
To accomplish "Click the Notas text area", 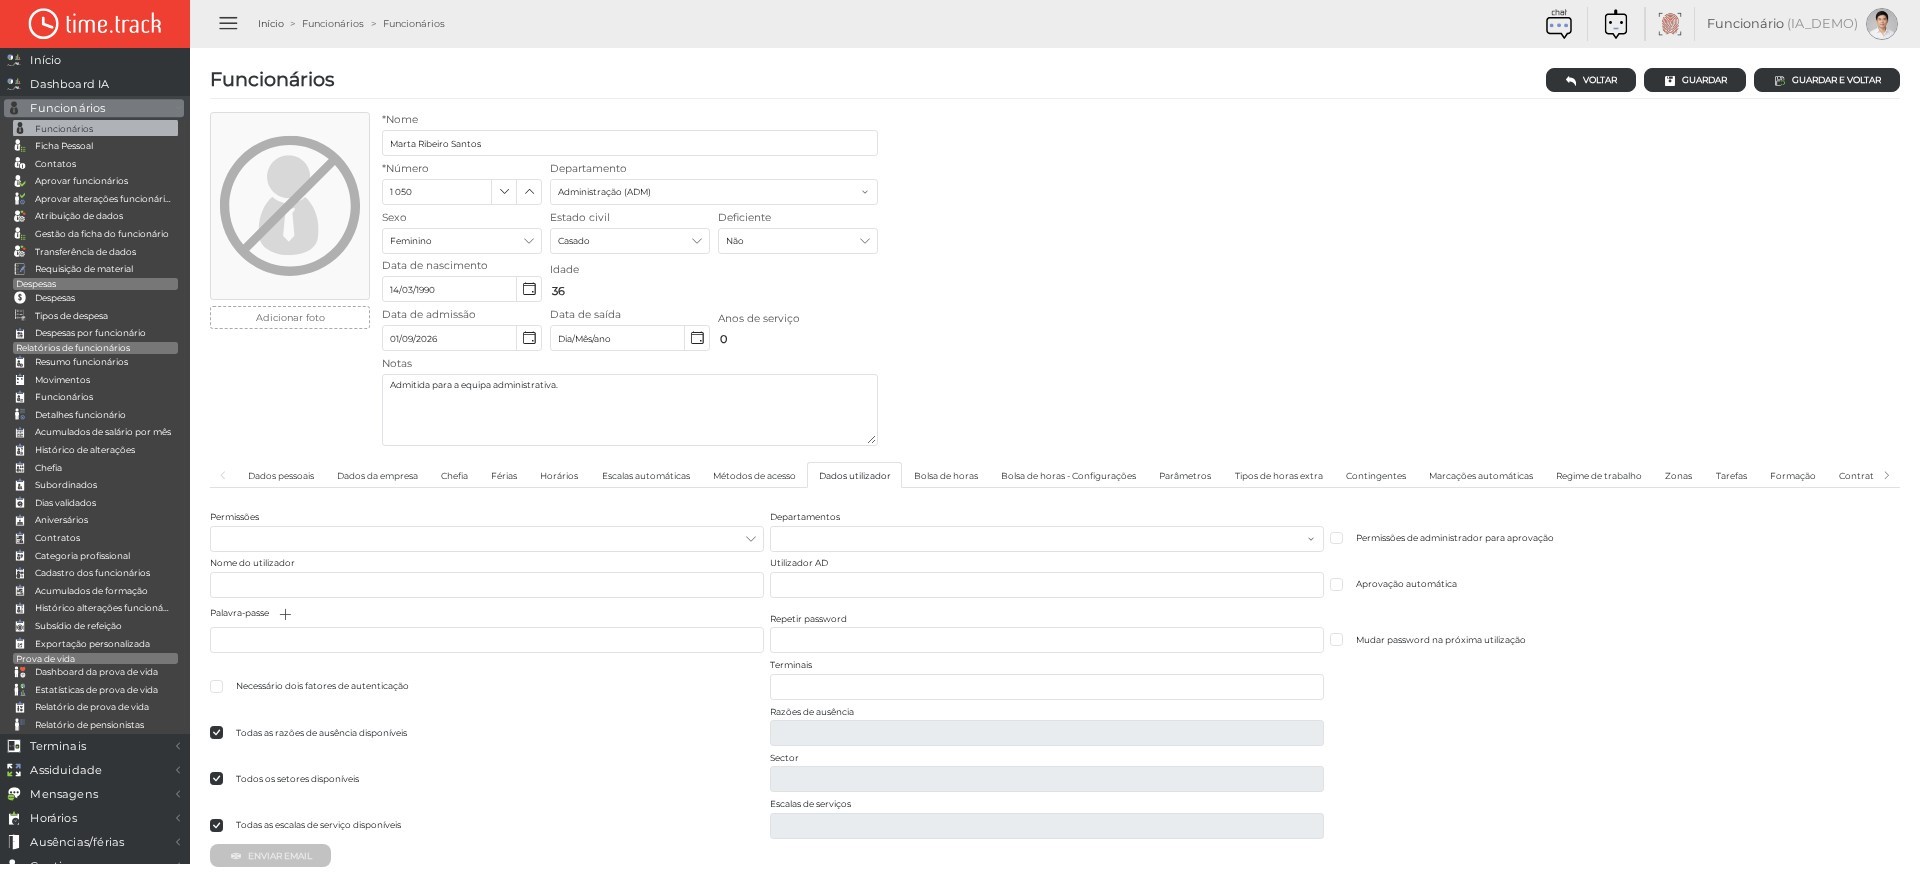I will click(x=630, y=410).
